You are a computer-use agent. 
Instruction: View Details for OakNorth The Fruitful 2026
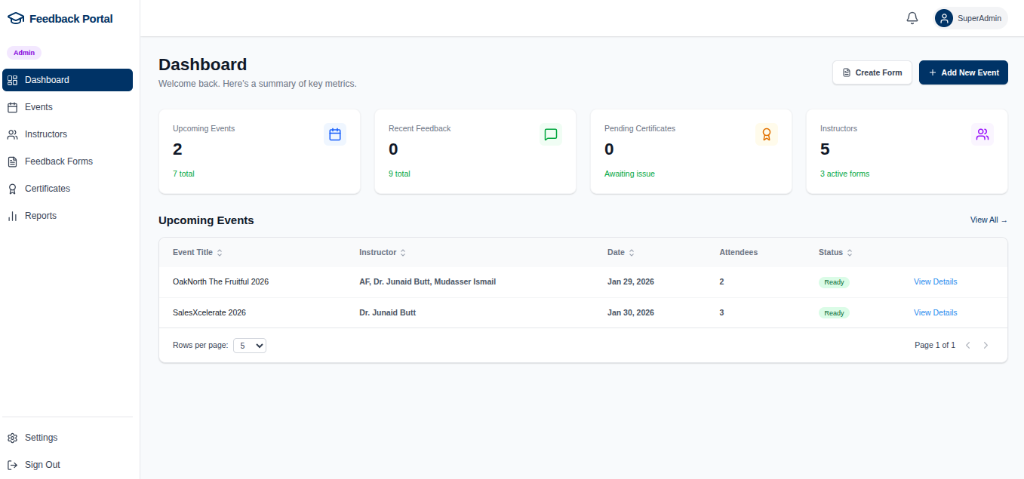pyautogui.click(x=935, y=282)
